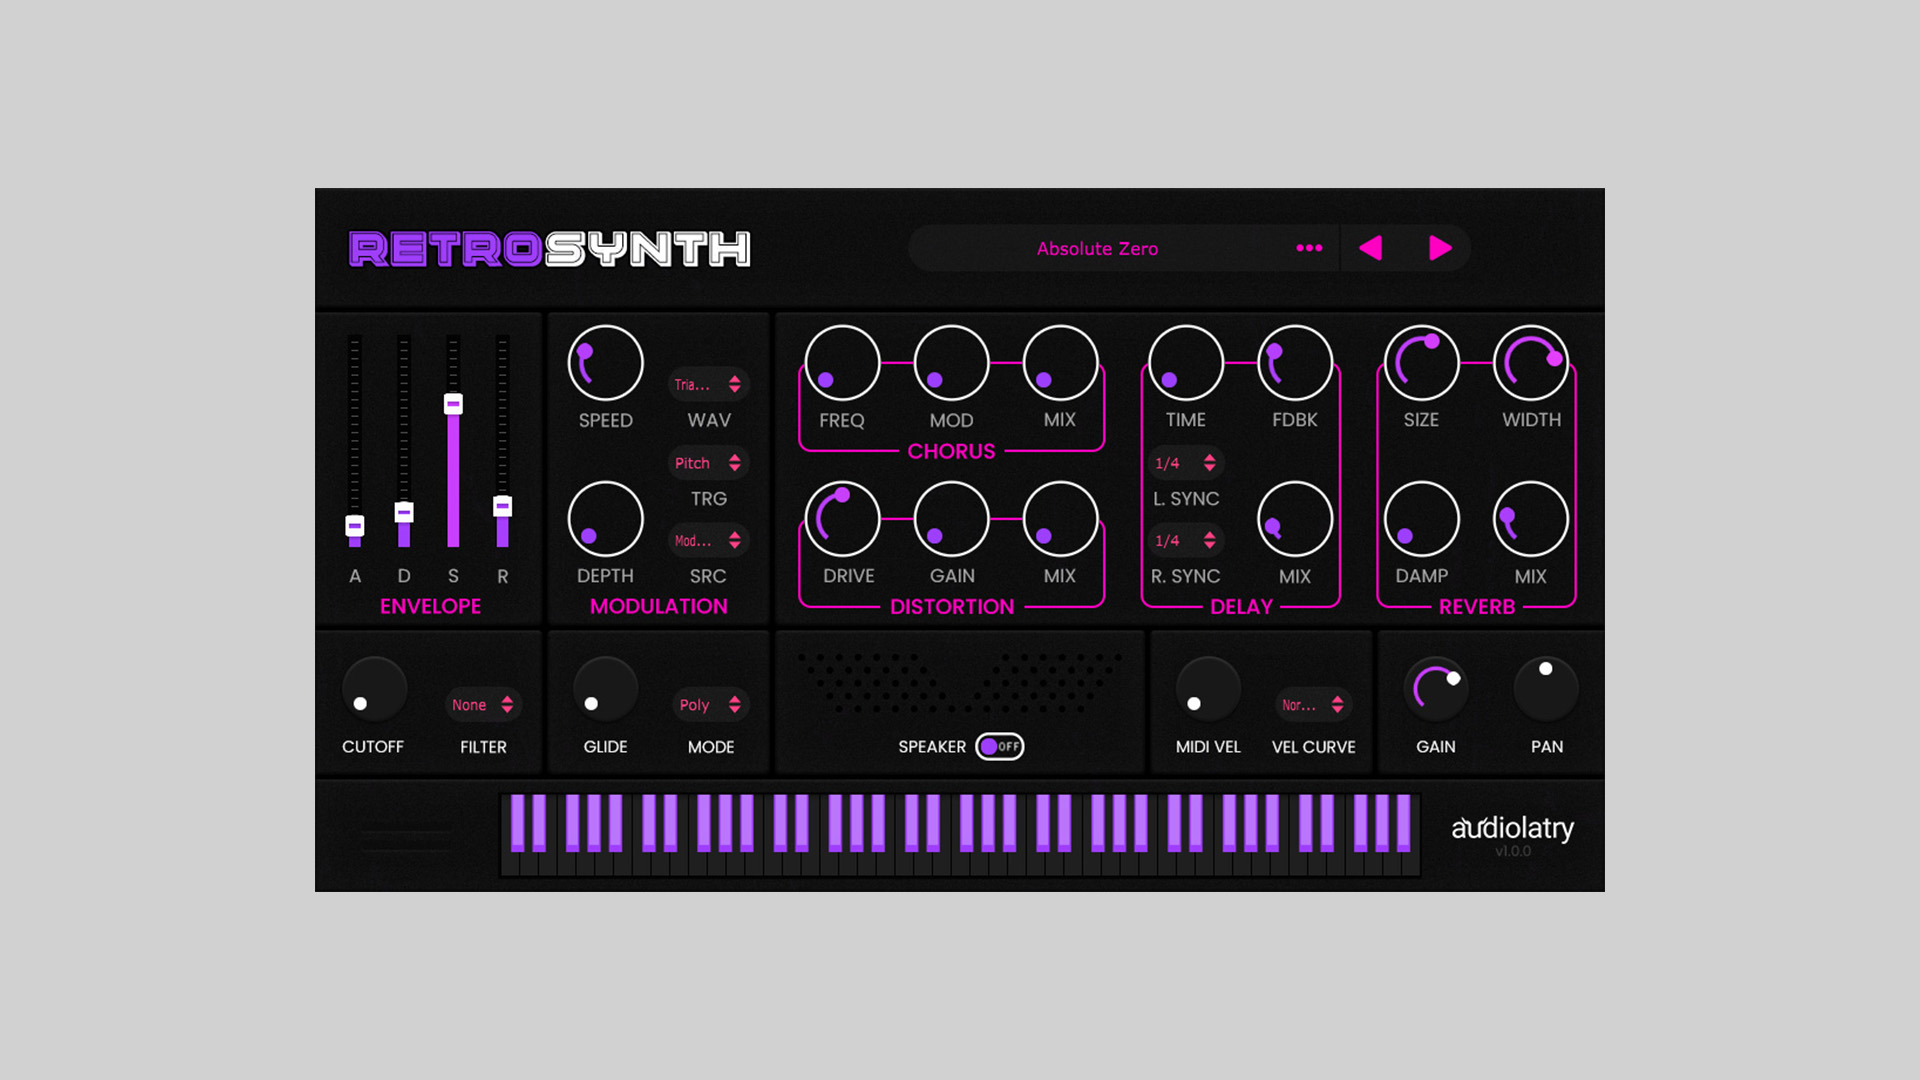Click the distortion GAIN knob

coord(951,519)
